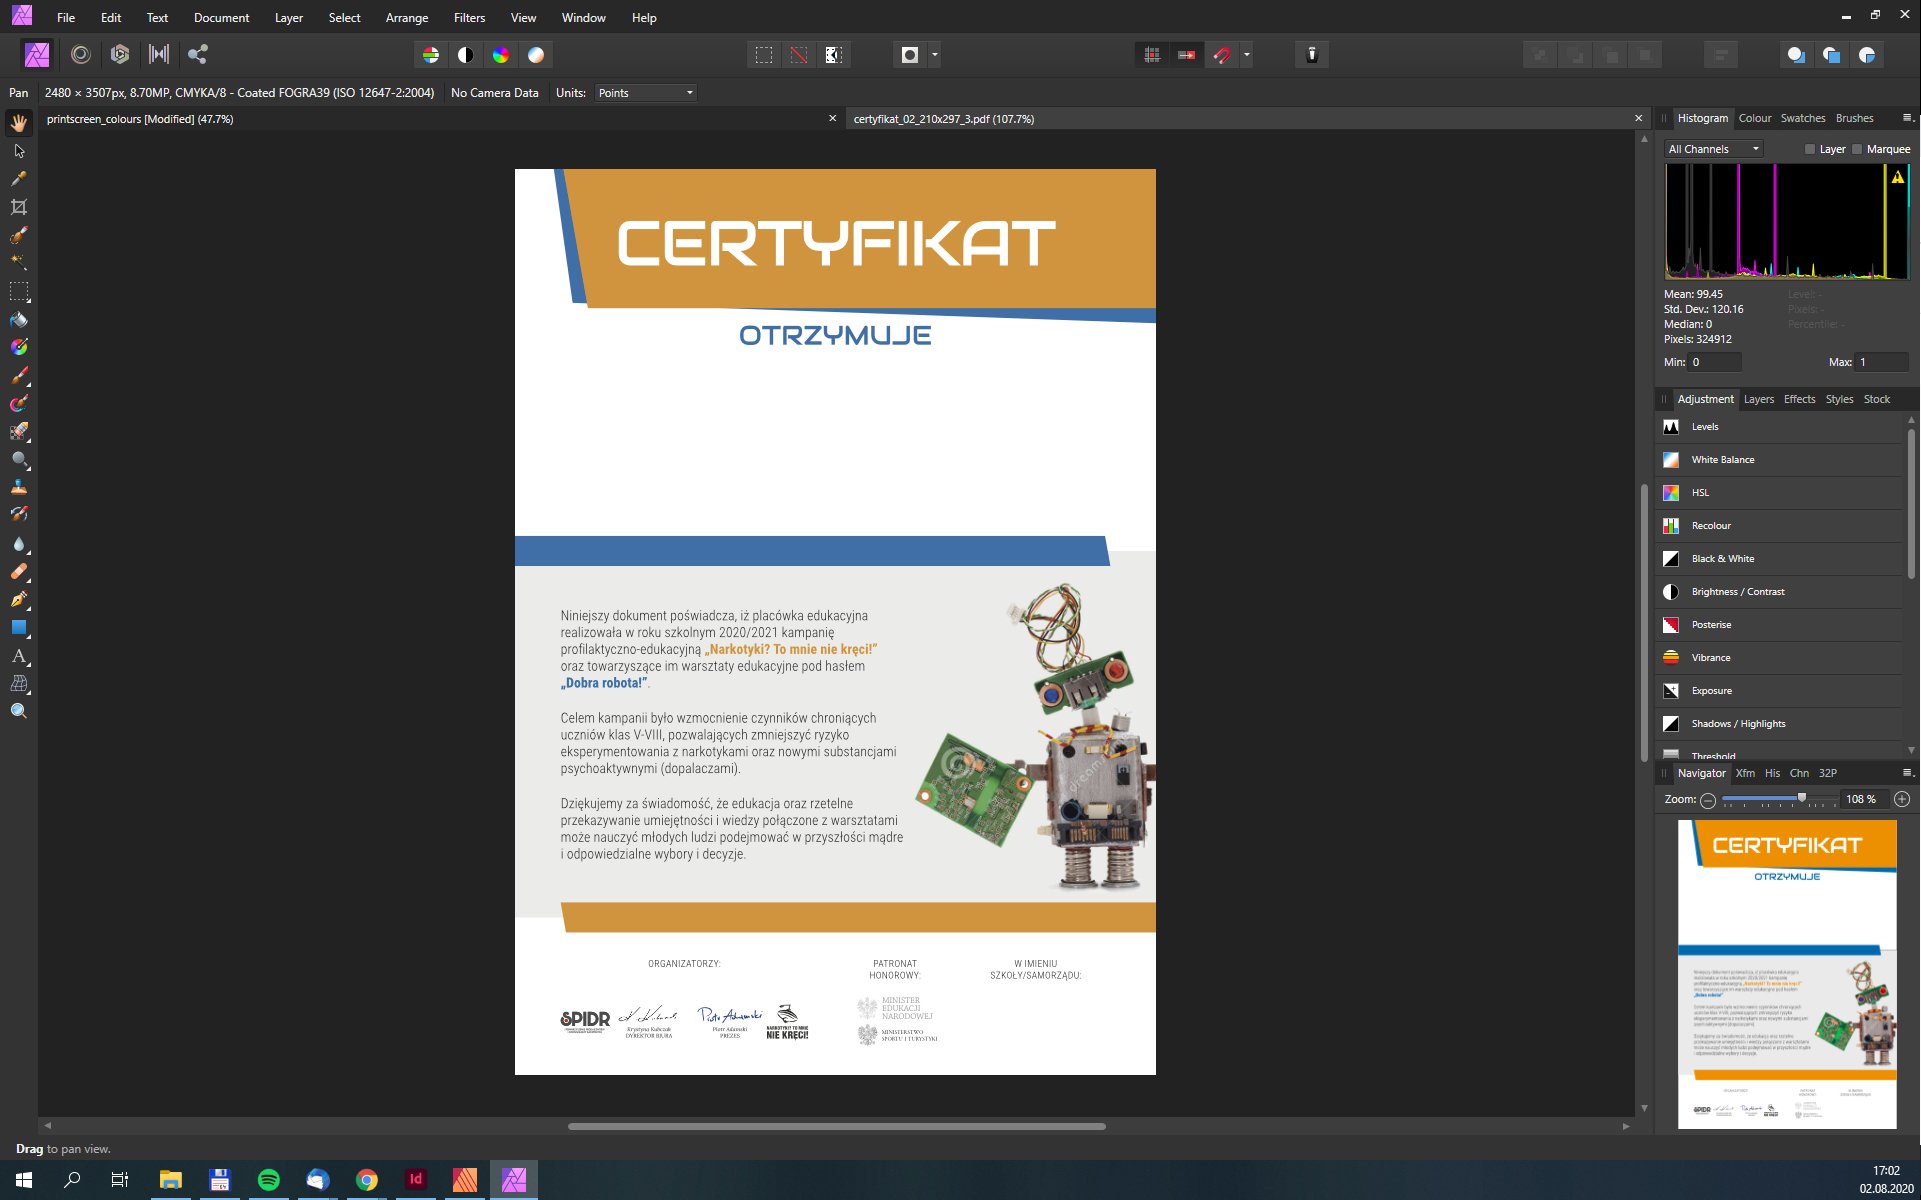Select the Rectangular Marquee tool

click(19, 292)
